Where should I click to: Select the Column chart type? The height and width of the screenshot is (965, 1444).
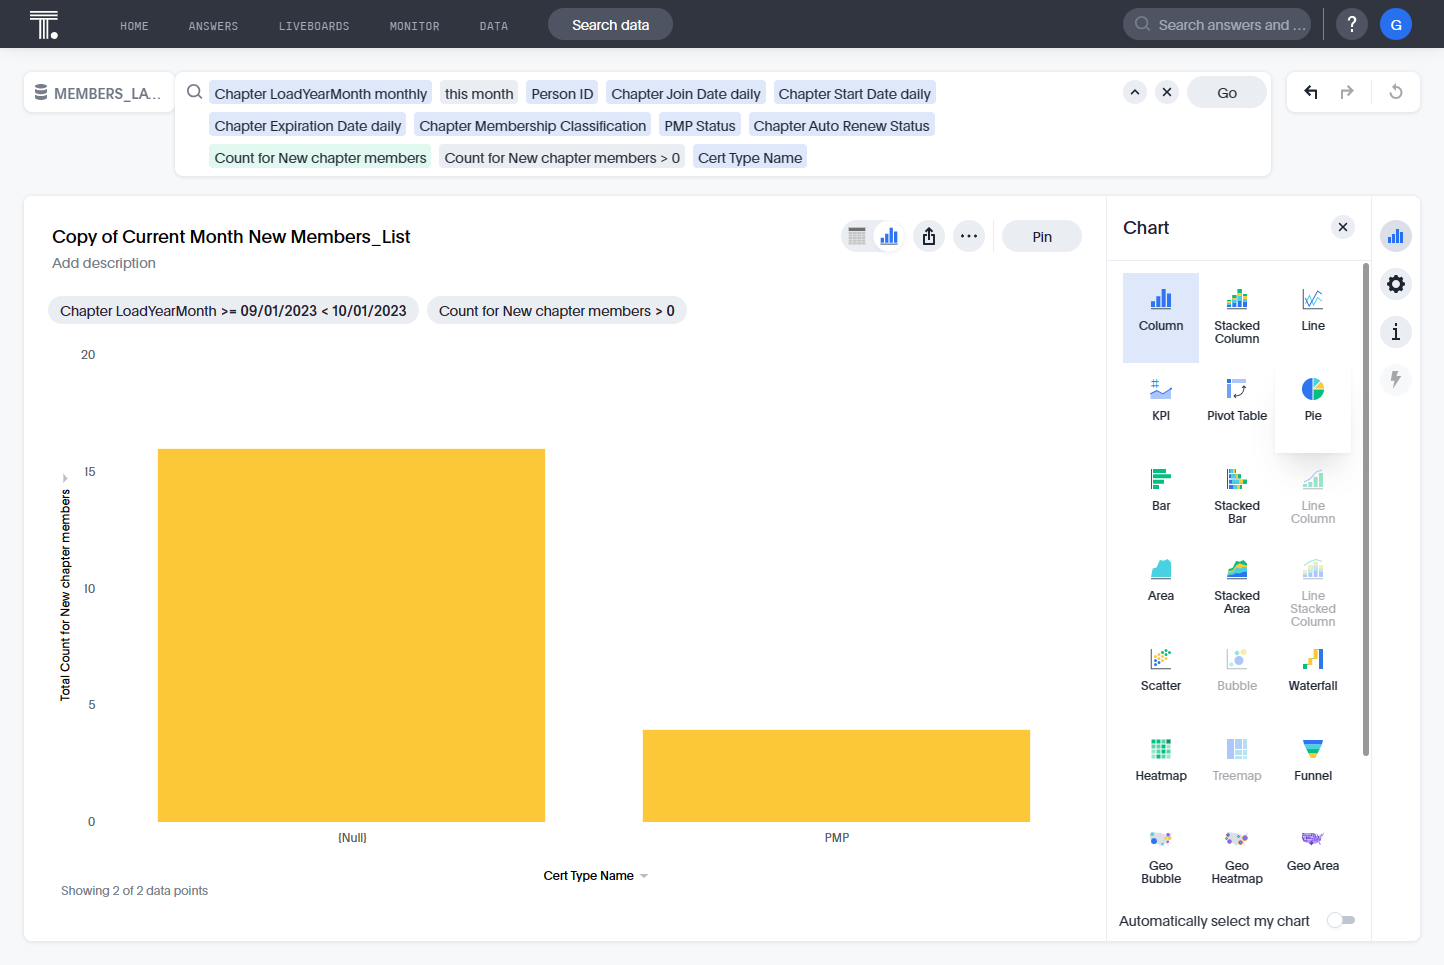(1160, 317)
